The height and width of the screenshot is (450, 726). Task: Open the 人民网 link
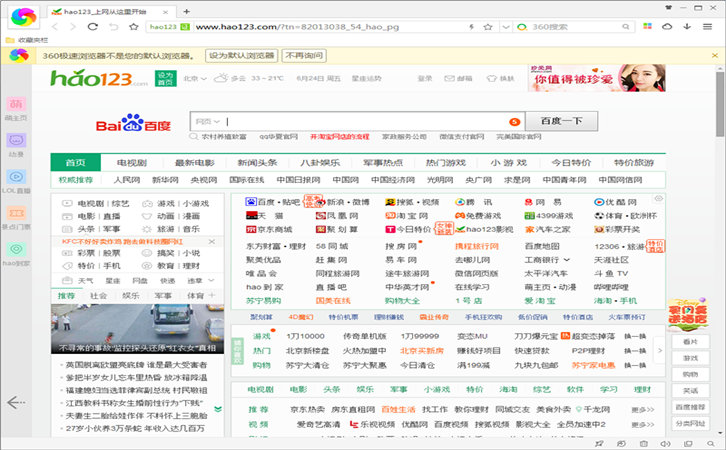126,180
